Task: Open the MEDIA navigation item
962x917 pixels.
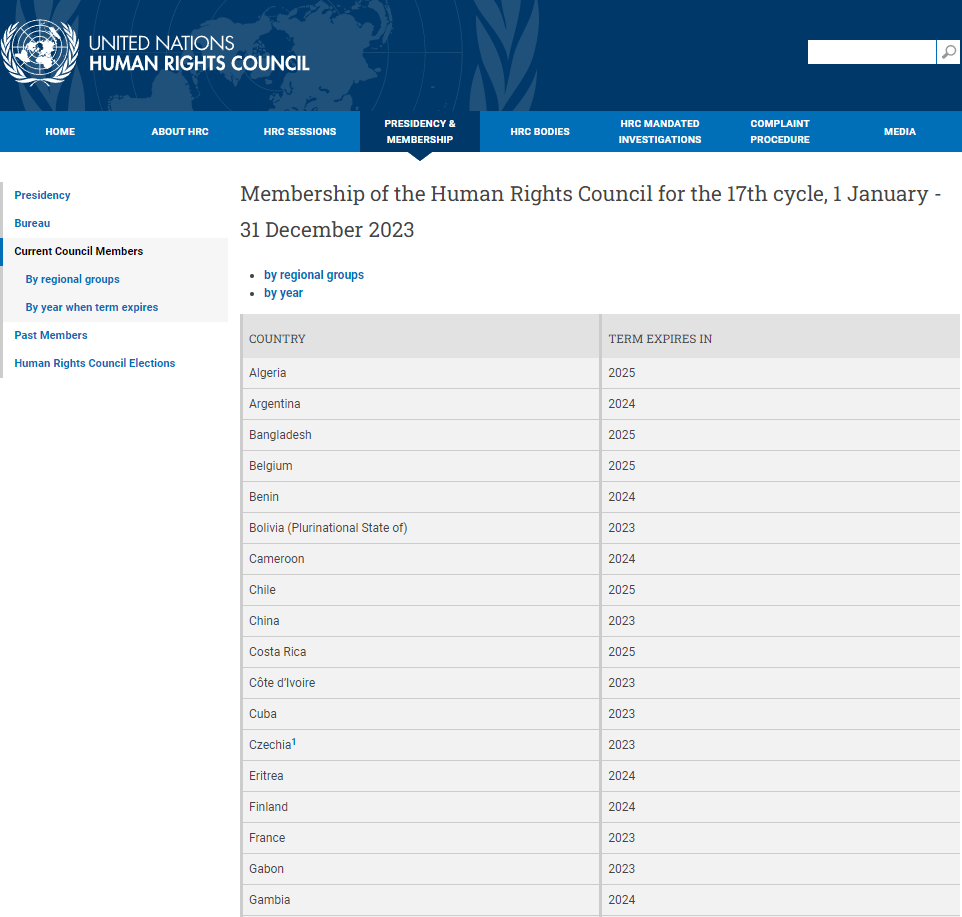Action: pos(899,131)
